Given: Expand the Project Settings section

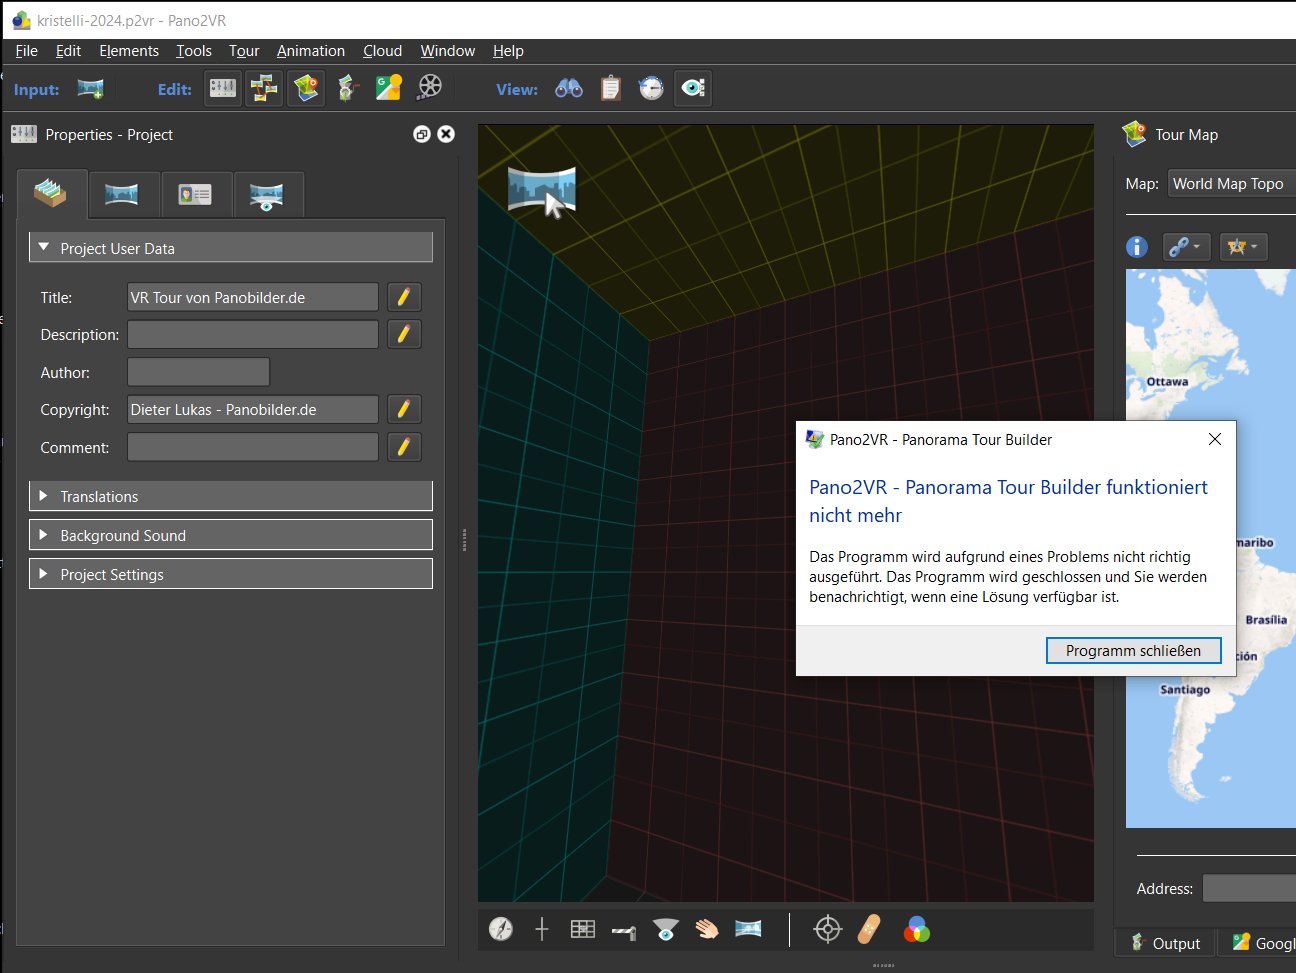Looking at the screenshot, I should (231, 574).
